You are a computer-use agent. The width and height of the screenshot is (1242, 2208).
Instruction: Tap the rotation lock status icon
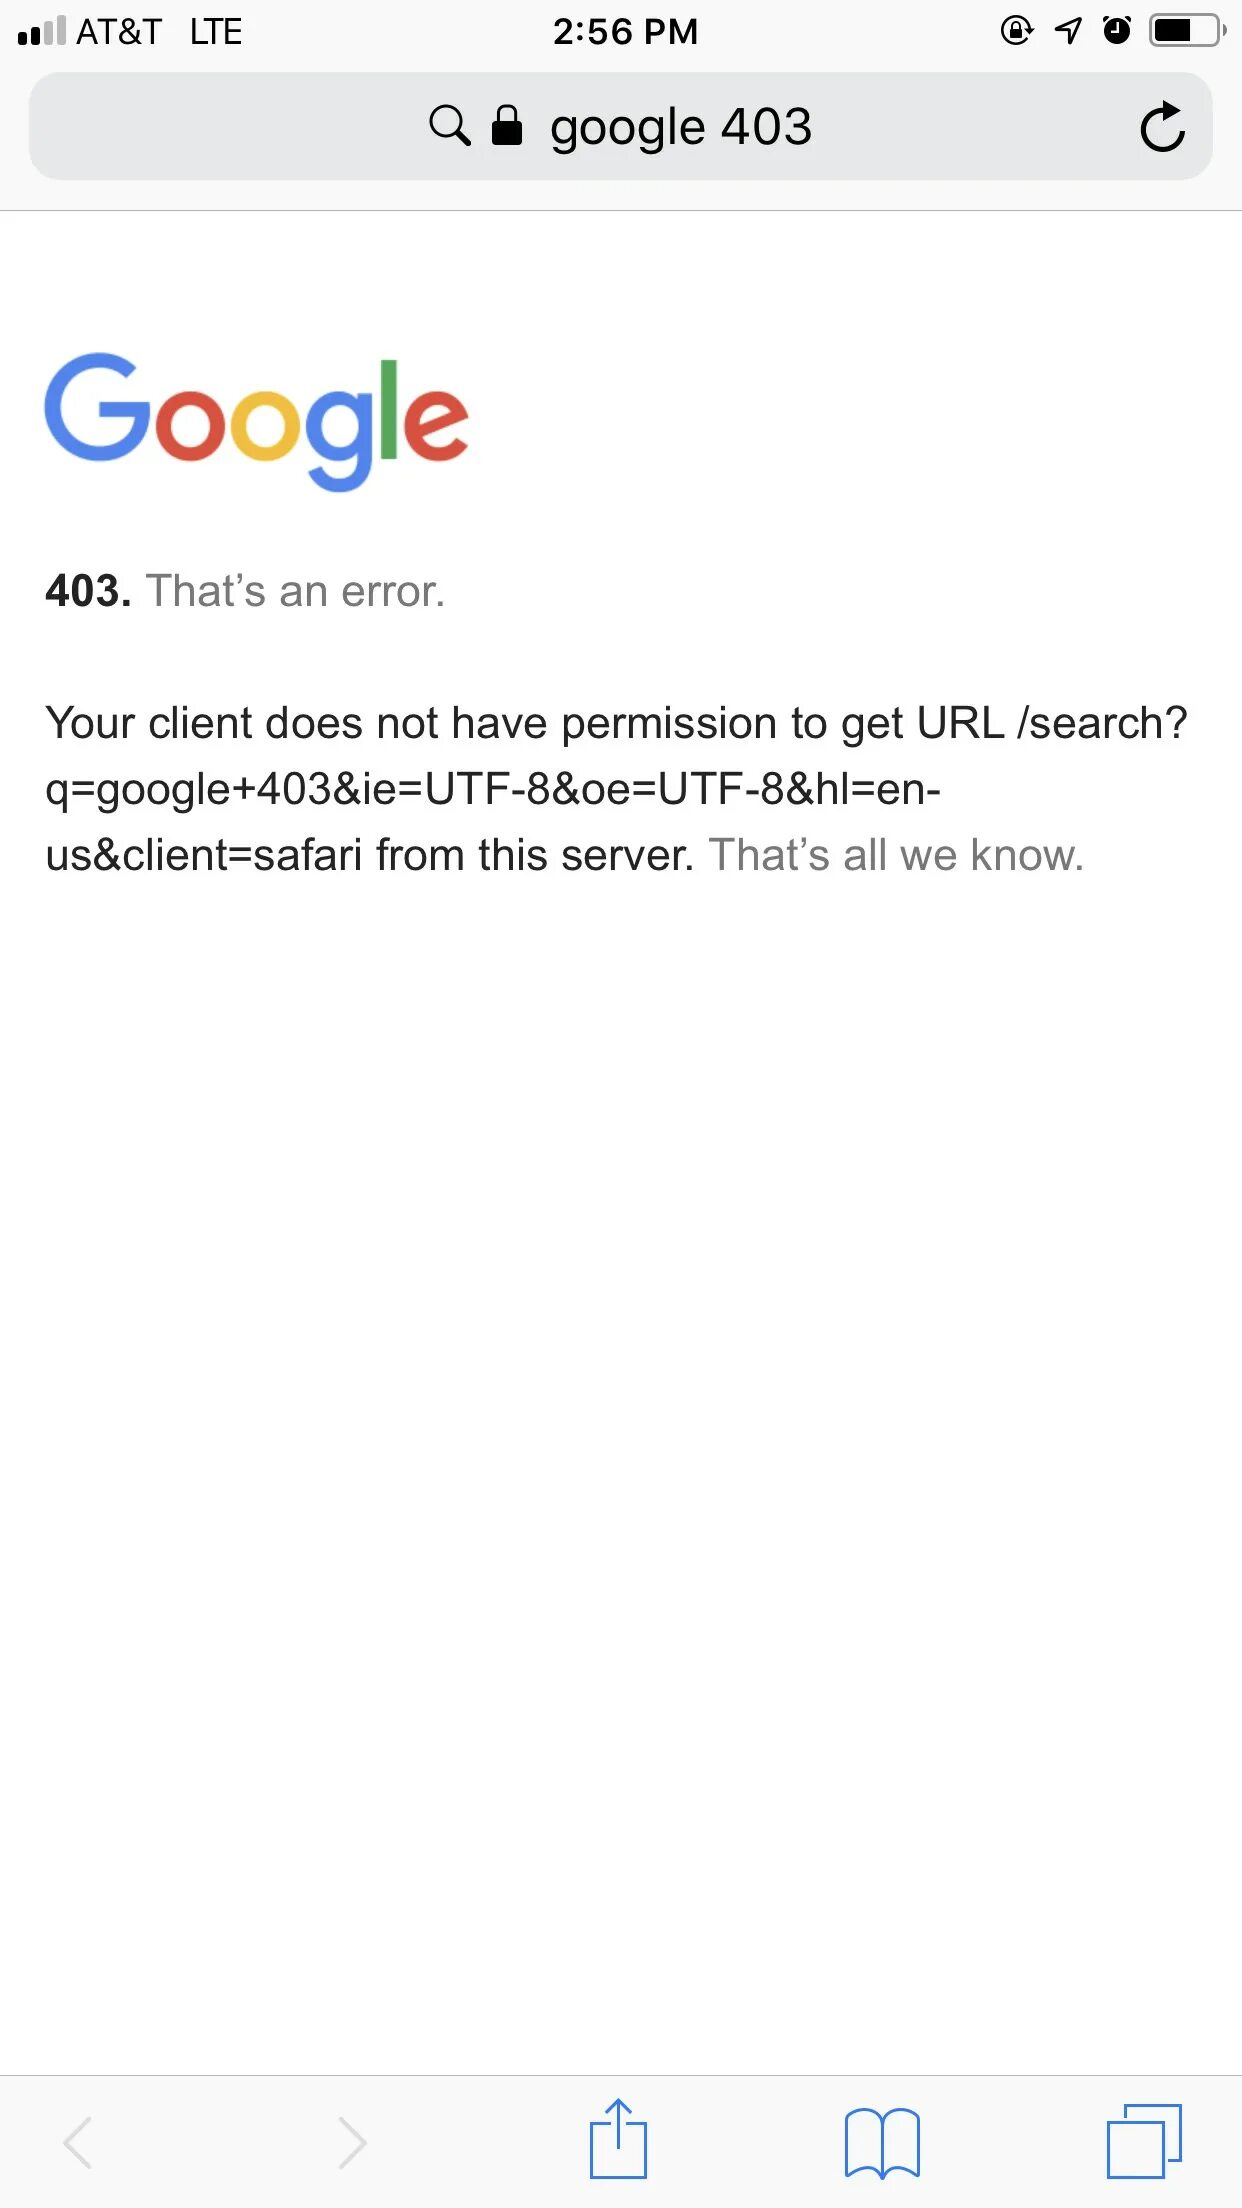1016,31
